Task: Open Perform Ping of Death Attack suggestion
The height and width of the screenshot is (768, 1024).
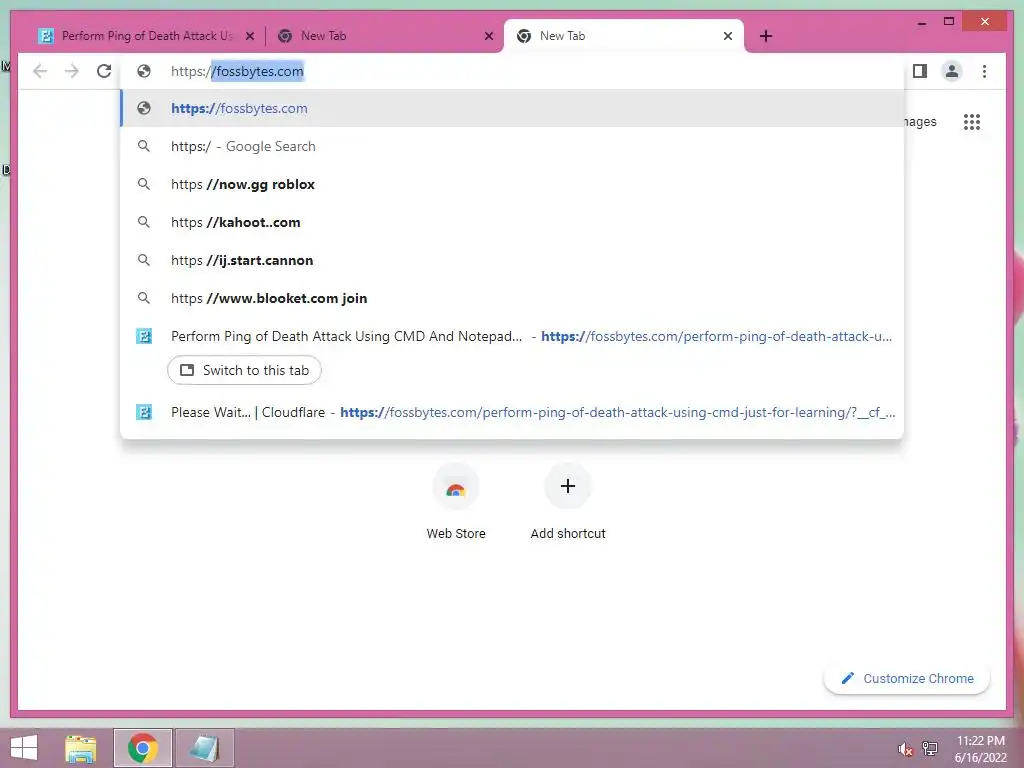Action: click(512, 336)
